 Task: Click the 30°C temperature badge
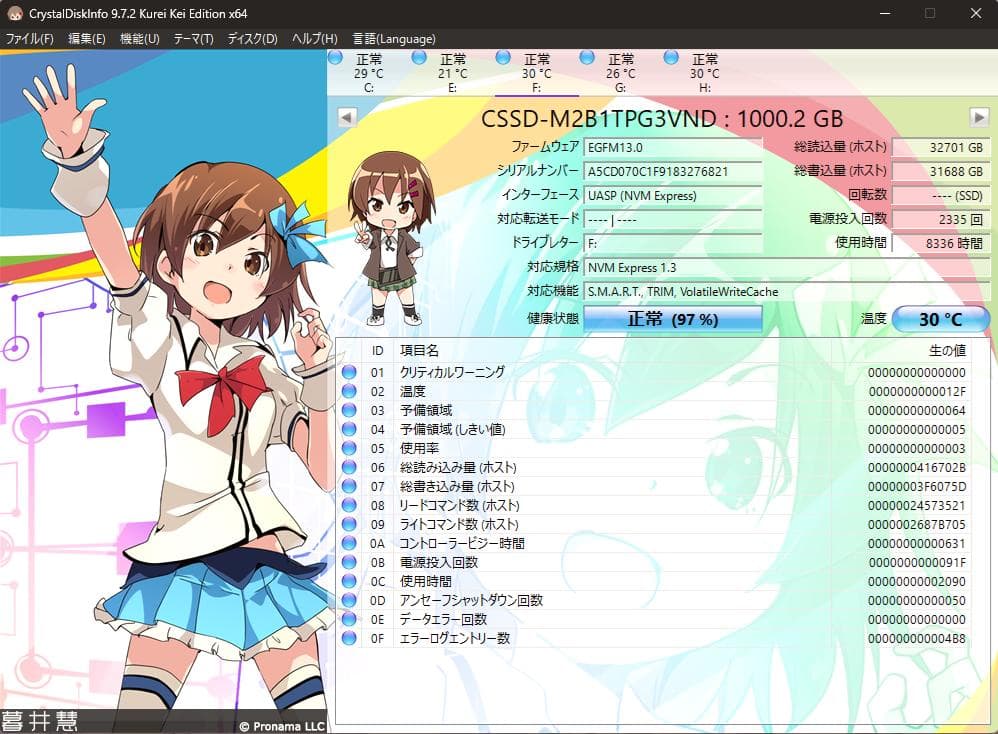click(938, 318)
